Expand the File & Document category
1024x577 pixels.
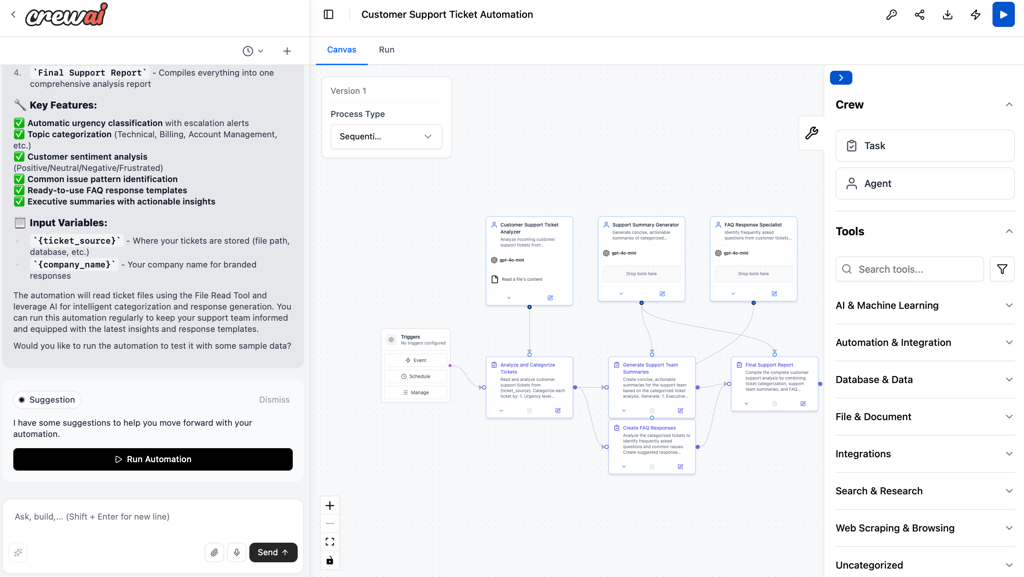point(925,416)
